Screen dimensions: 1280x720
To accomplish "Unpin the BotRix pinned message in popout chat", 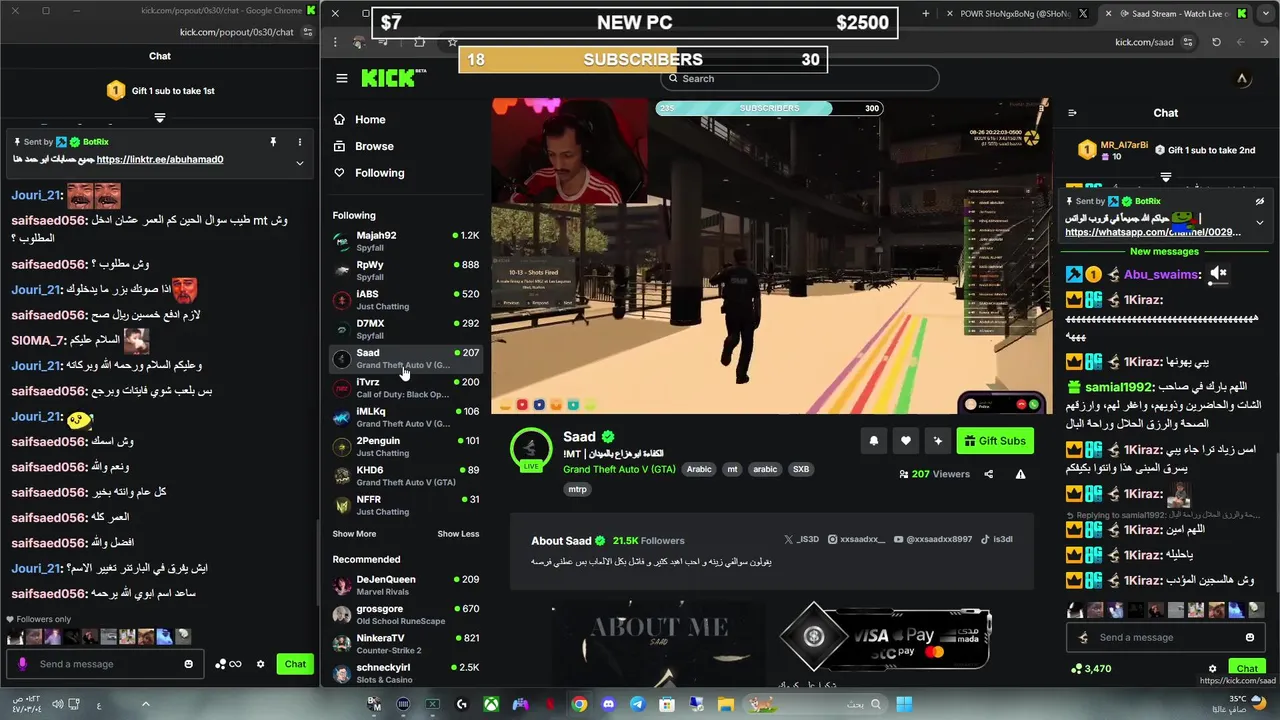I will (273, 142).
